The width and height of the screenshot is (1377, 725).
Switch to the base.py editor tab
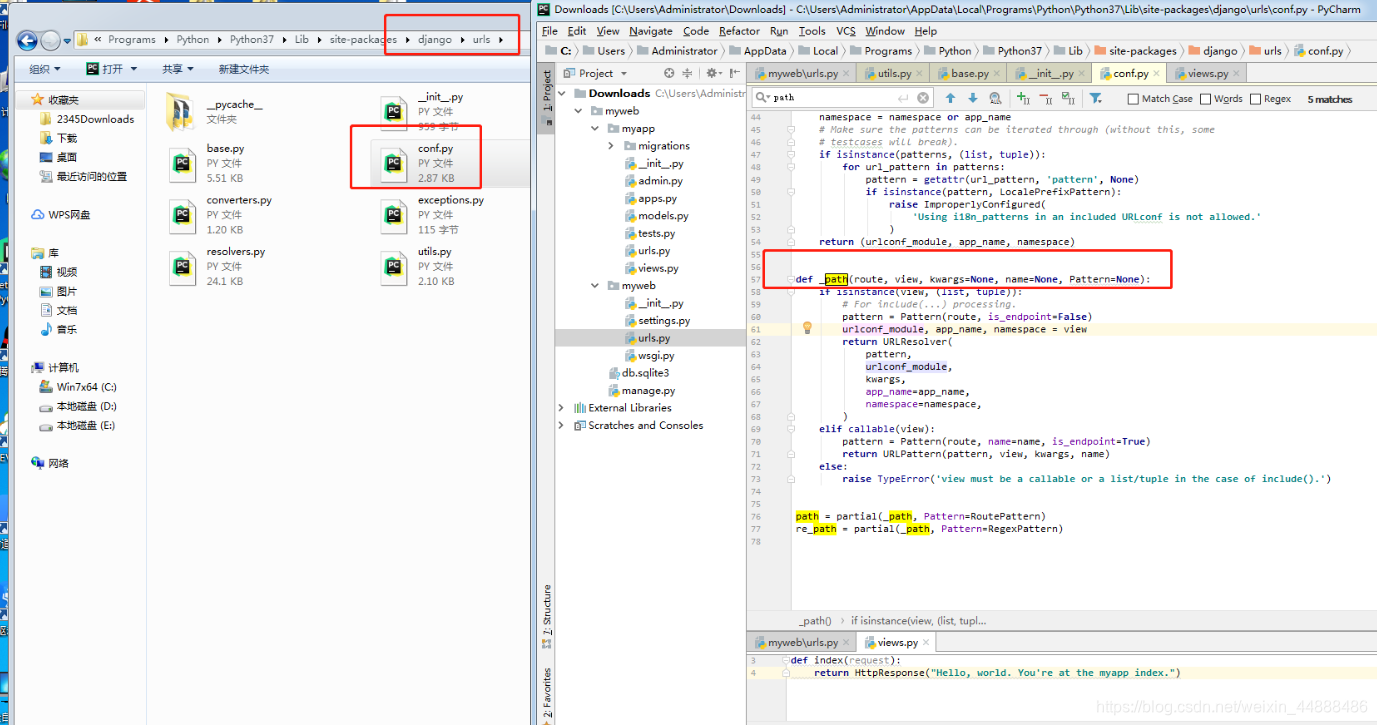(x=966, y=73)
